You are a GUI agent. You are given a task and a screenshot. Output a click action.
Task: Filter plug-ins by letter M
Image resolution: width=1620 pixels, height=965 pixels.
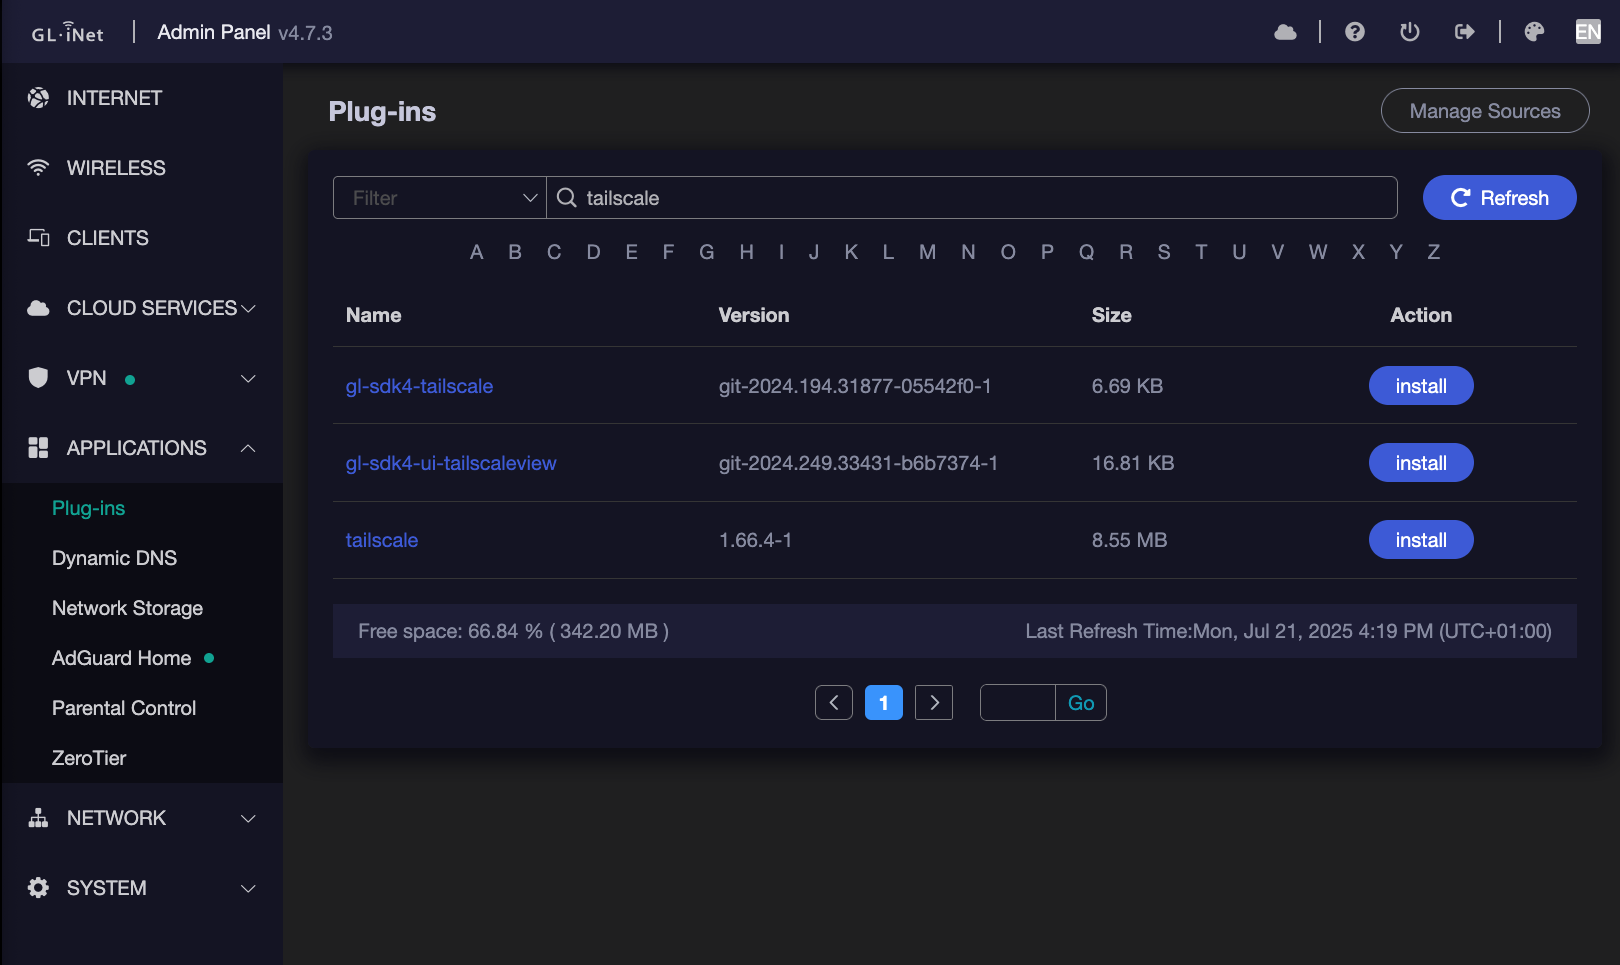click(928, 252)
